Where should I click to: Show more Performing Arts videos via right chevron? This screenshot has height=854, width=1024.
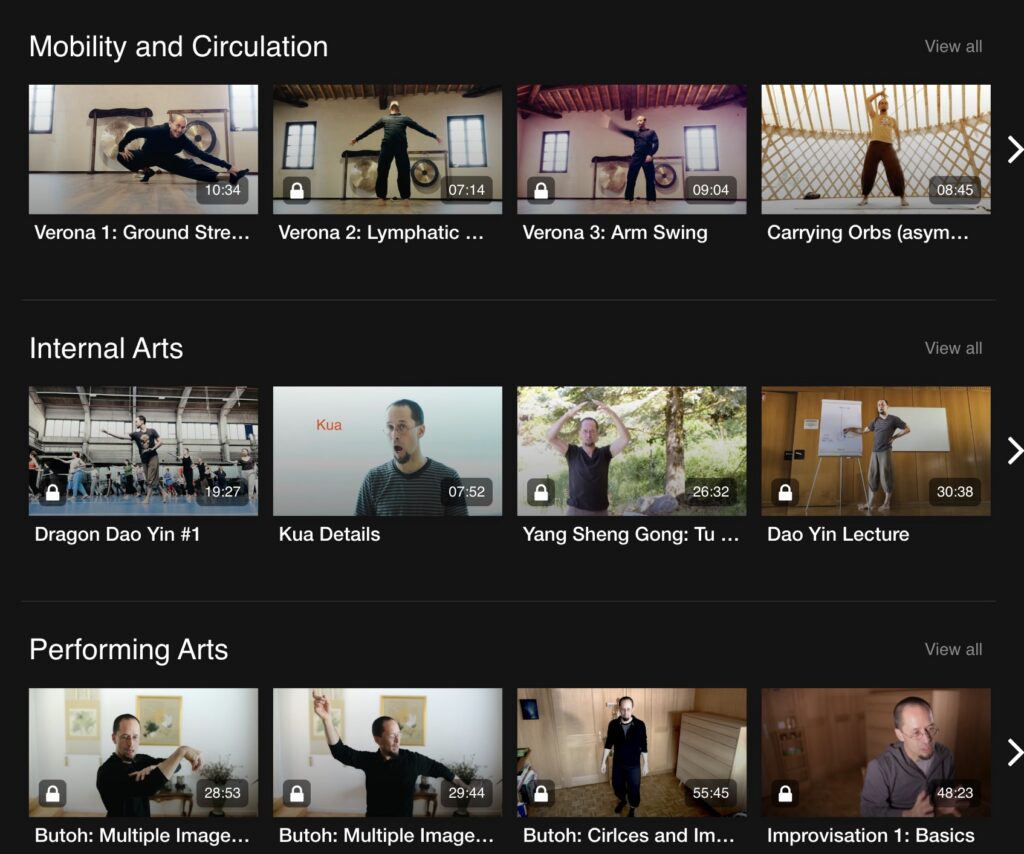tap(1014, 752)
